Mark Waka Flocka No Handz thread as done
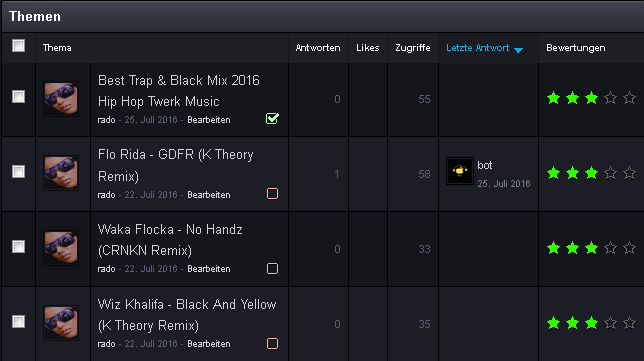The width and height of the screenshot is (644, 361). (x=272, y=269)
